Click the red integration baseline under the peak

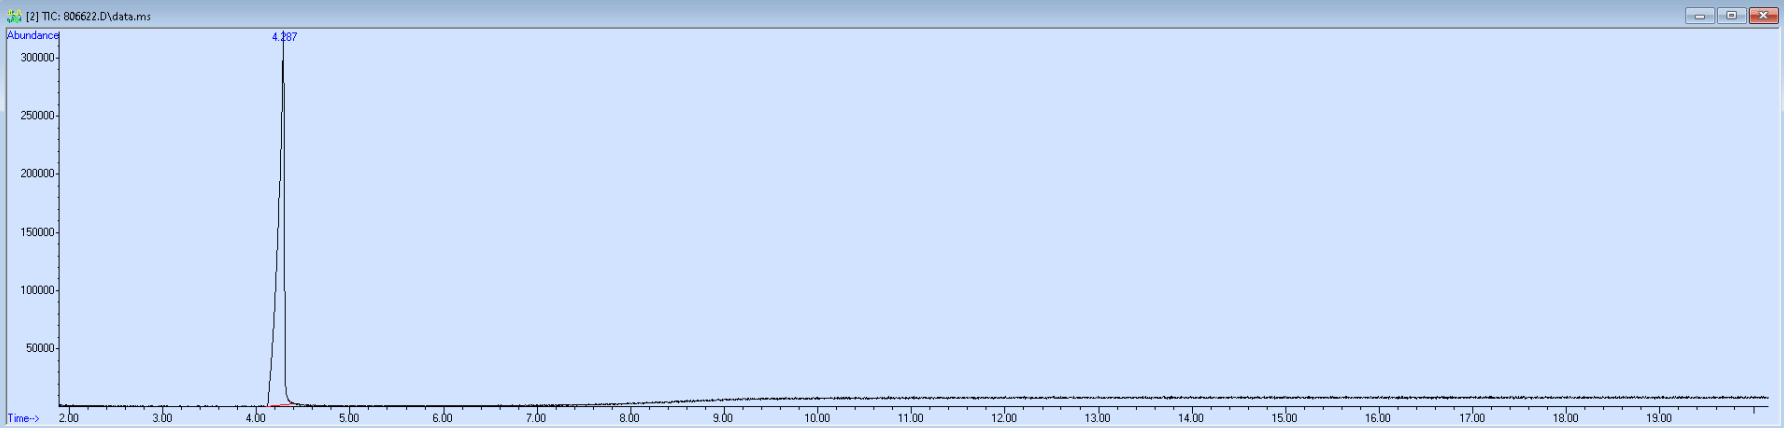click(x=281, y=405)
